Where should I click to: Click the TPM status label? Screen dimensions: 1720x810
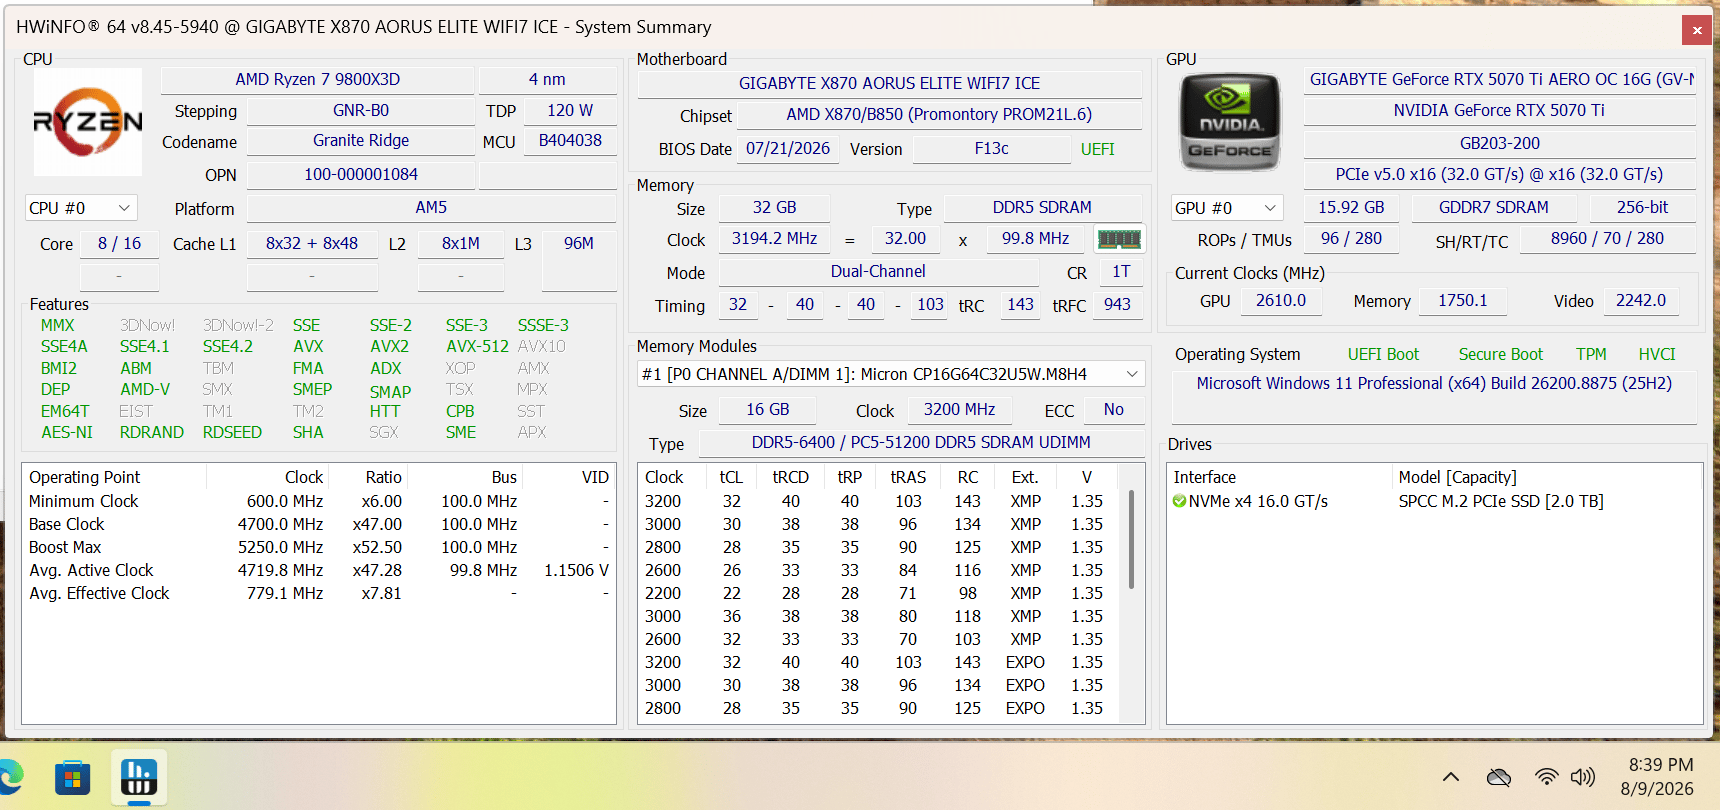pyautogui.click(x=1591, y=355)
